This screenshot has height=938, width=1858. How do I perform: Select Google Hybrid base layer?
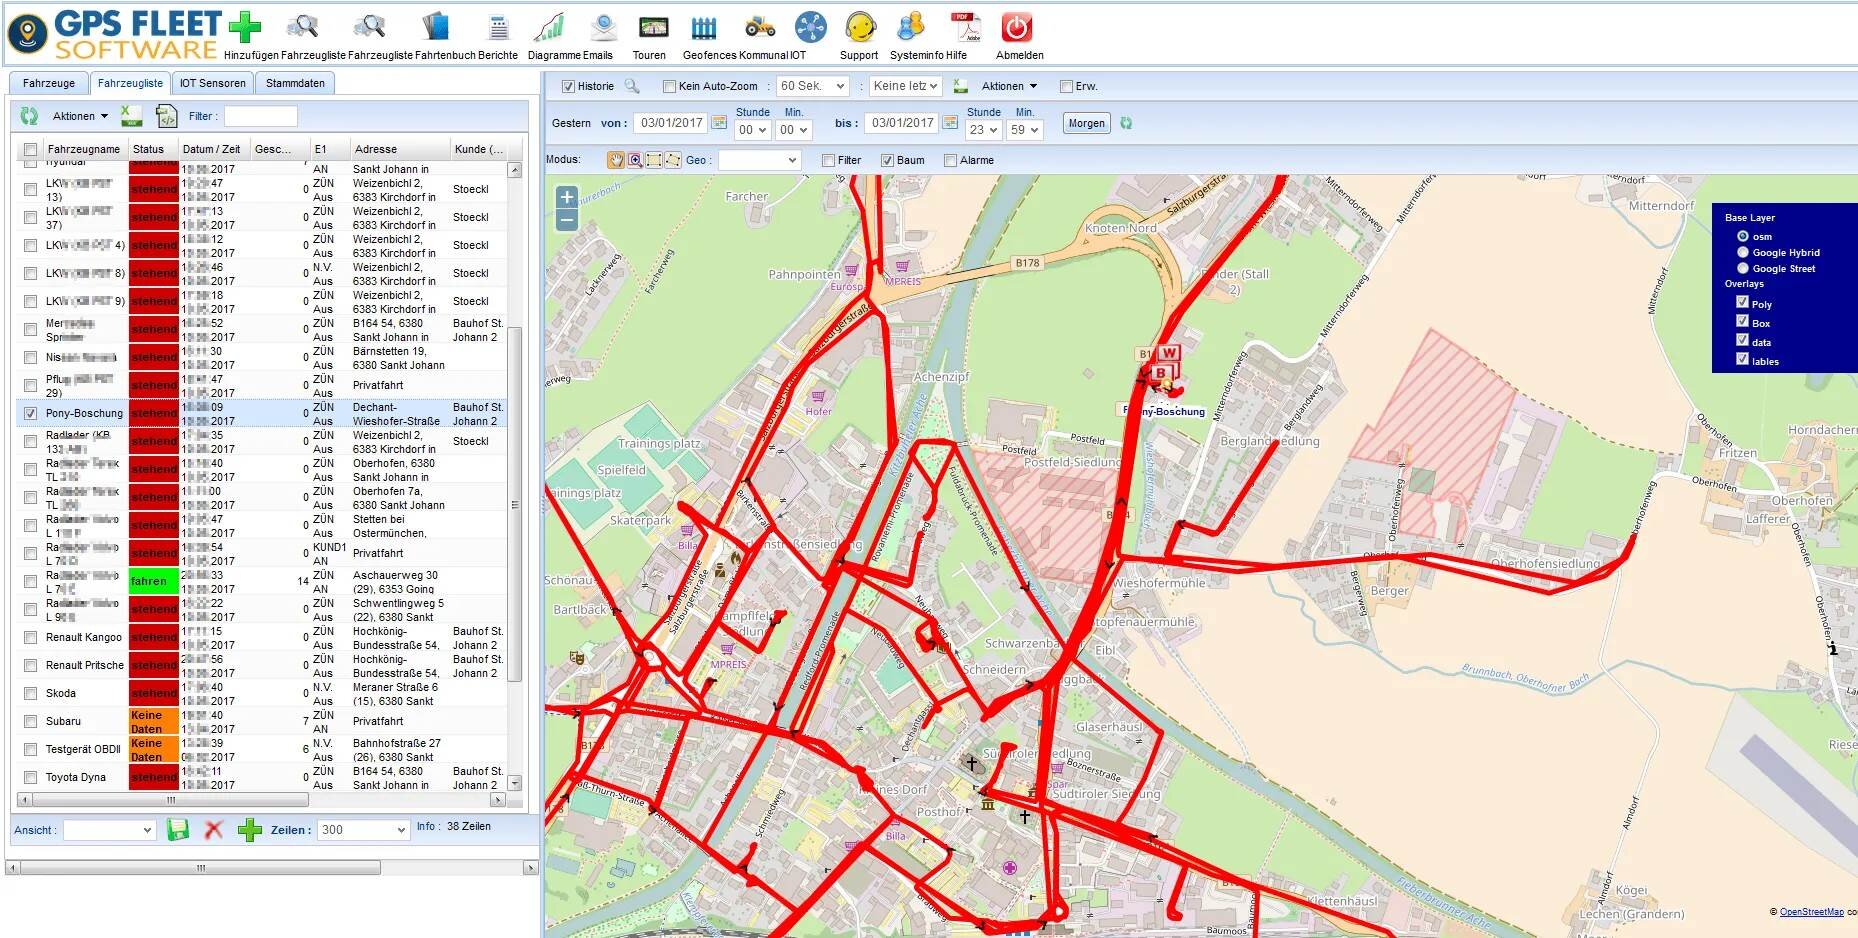(x=1743, y=252)
